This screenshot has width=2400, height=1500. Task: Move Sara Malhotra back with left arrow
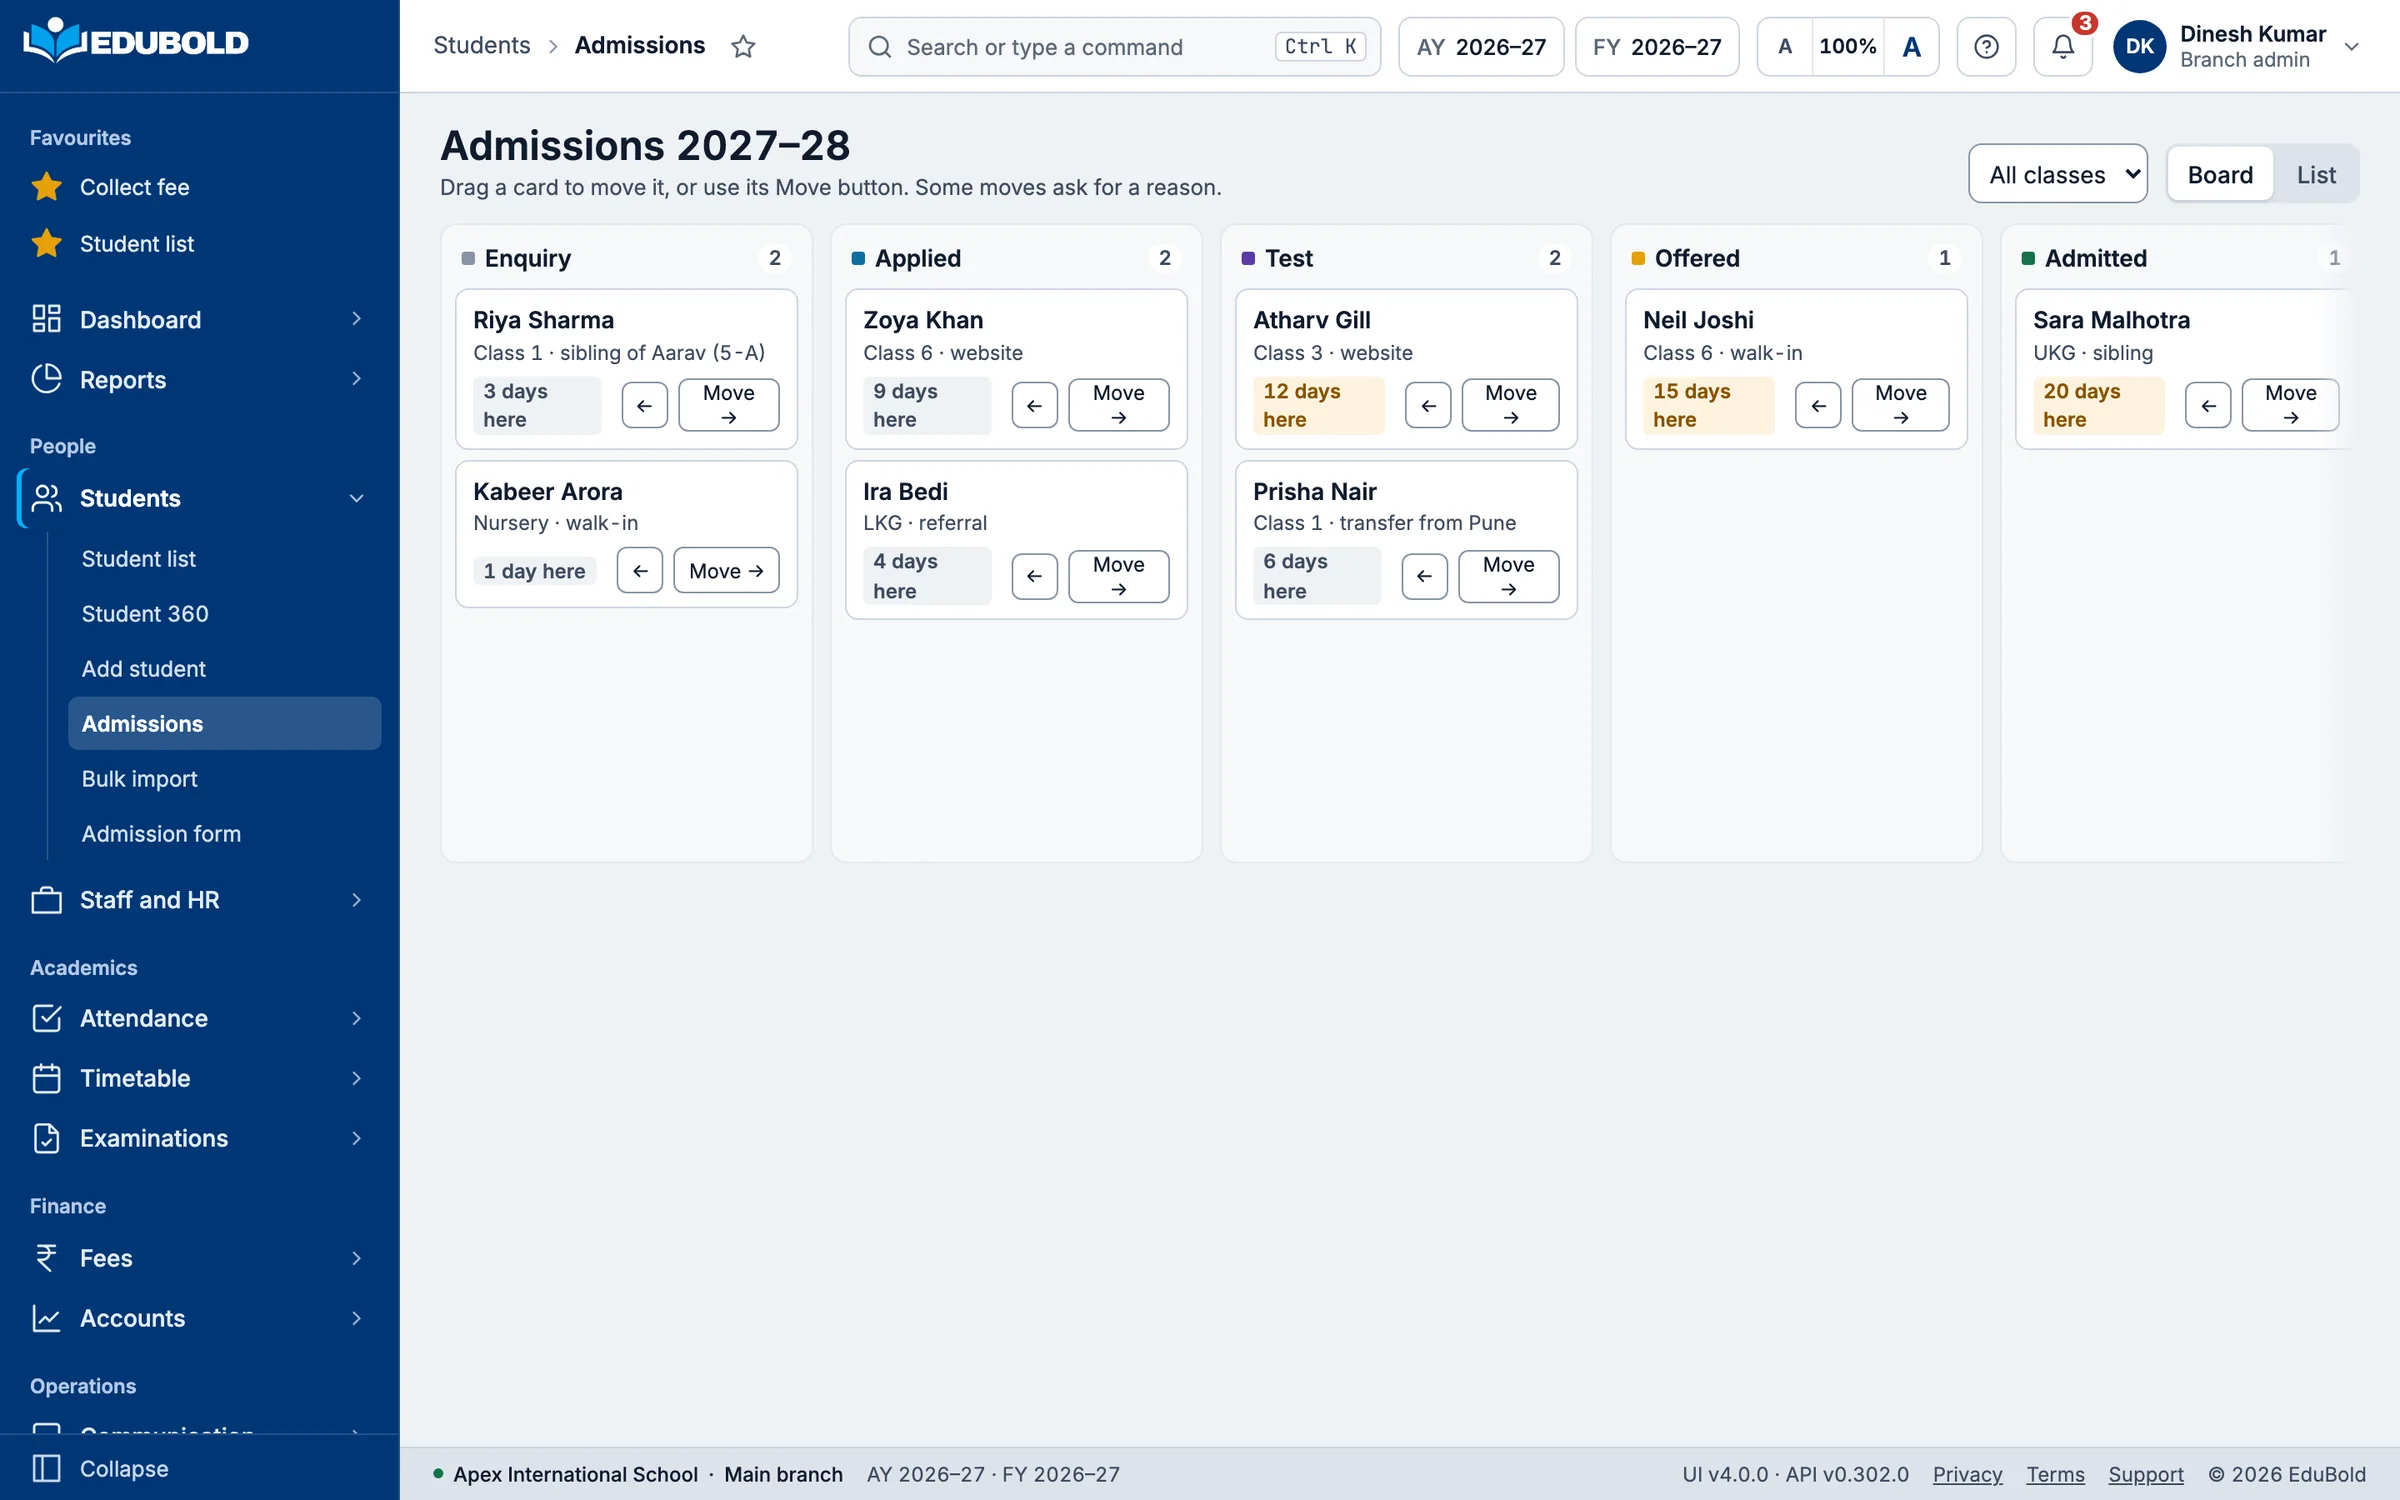pos(2208,405)
